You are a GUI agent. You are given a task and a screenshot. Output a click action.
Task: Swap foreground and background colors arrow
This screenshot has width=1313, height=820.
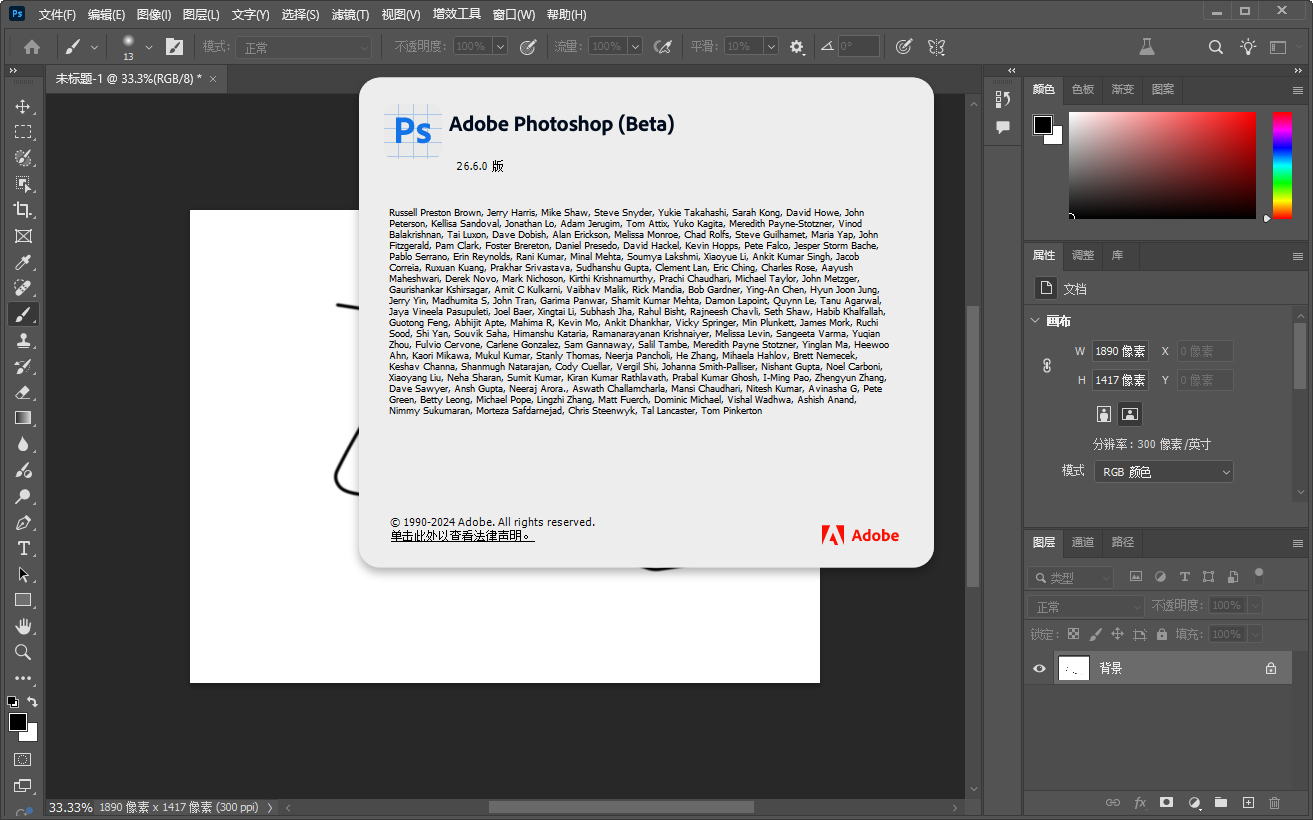pyautogui.click(x=32, y=703)
